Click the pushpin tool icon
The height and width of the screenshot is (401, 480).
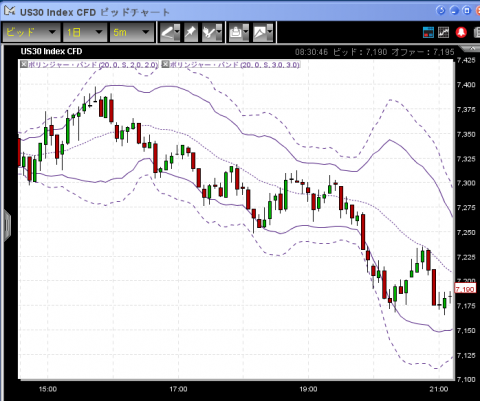pos(190,32)
